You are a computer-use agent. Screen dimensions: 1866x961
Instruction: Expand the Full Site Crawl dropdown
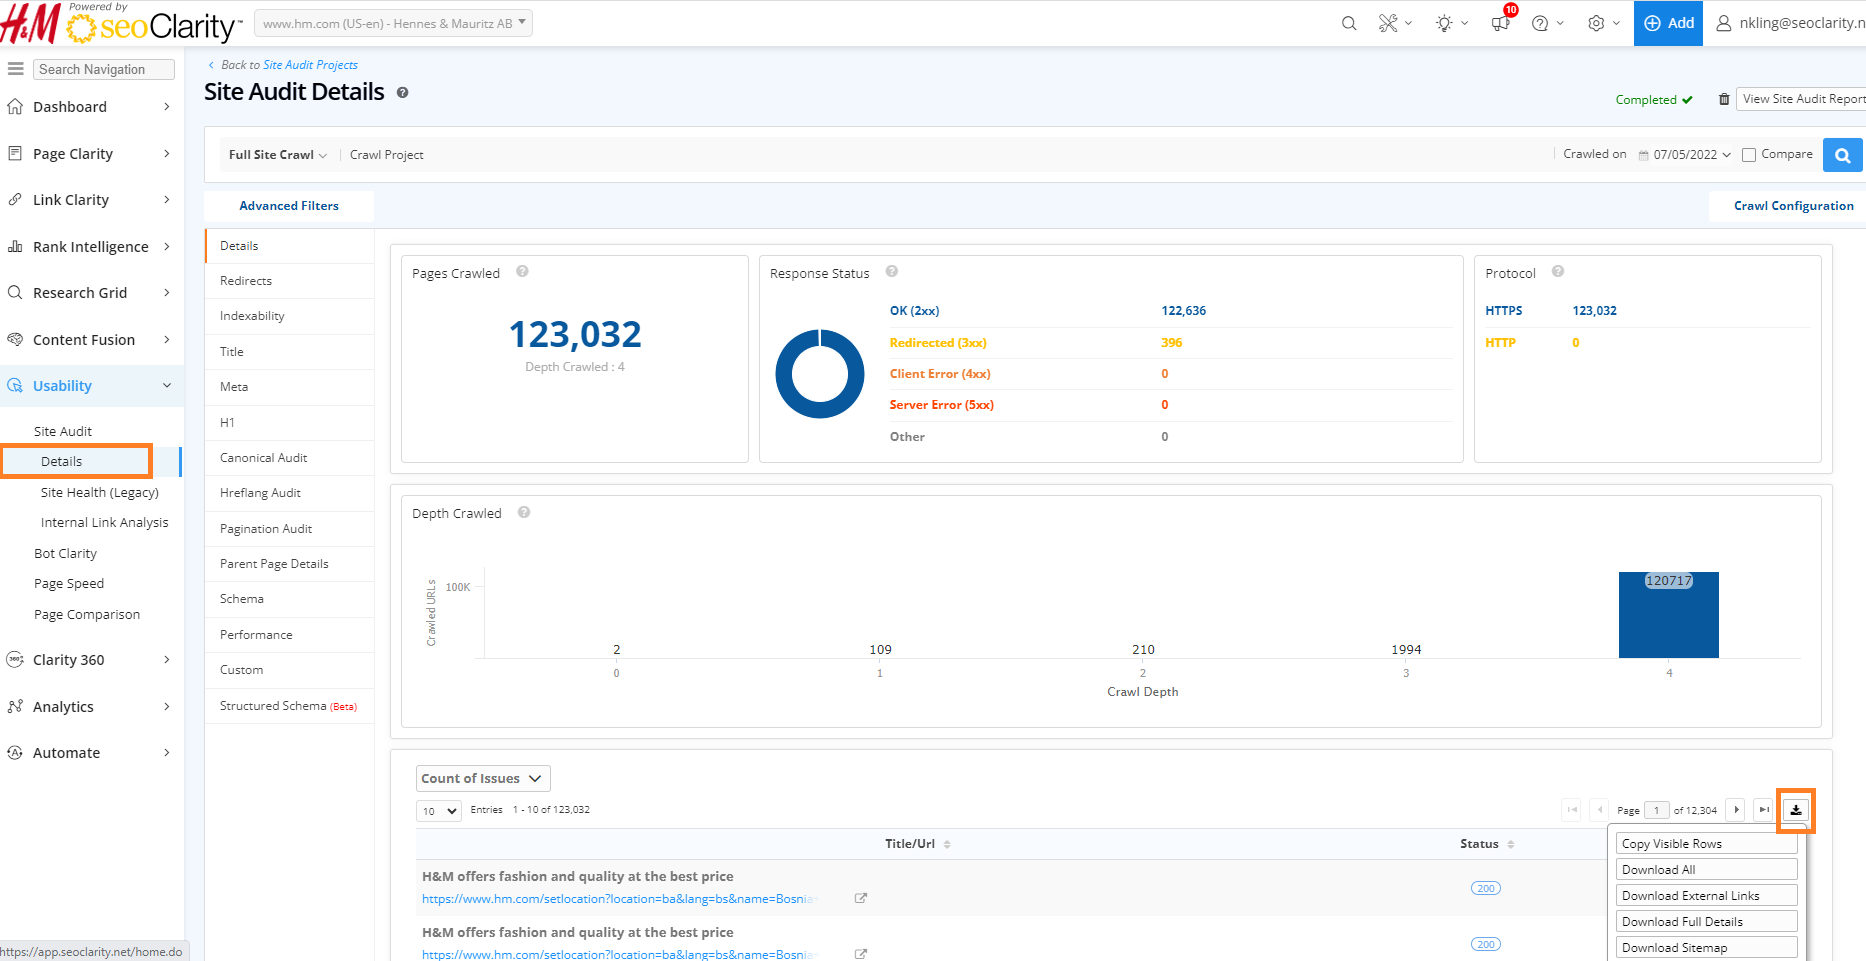tap(277, 155)
